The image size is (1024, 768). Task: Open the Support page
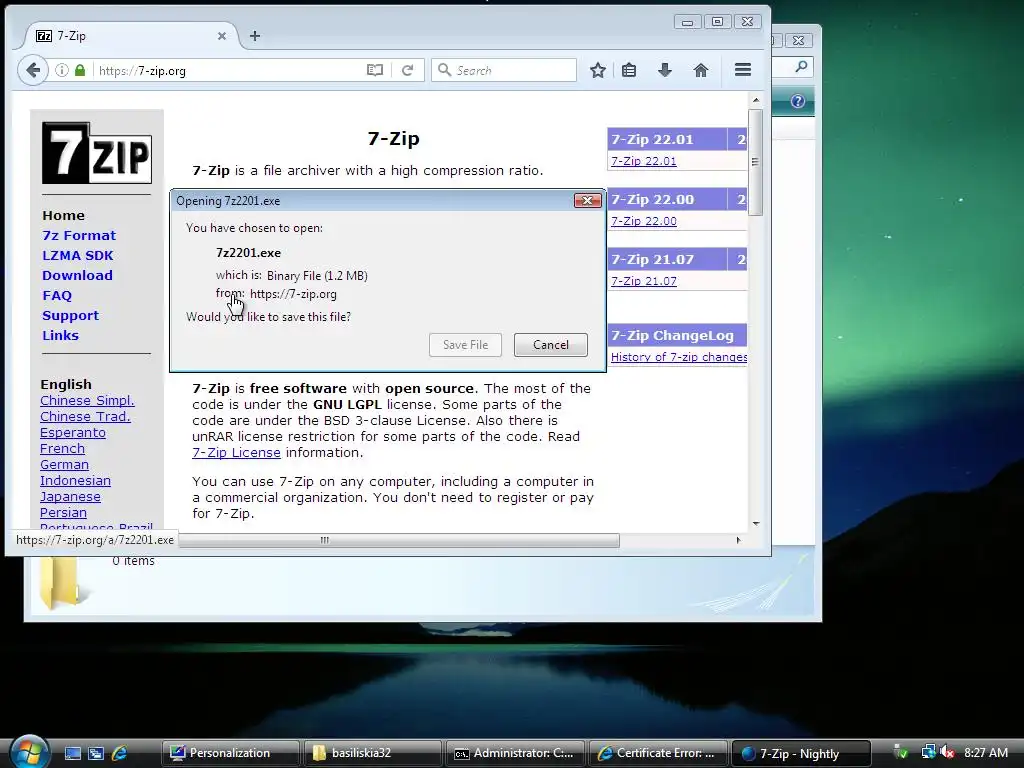tap(71, 315)
